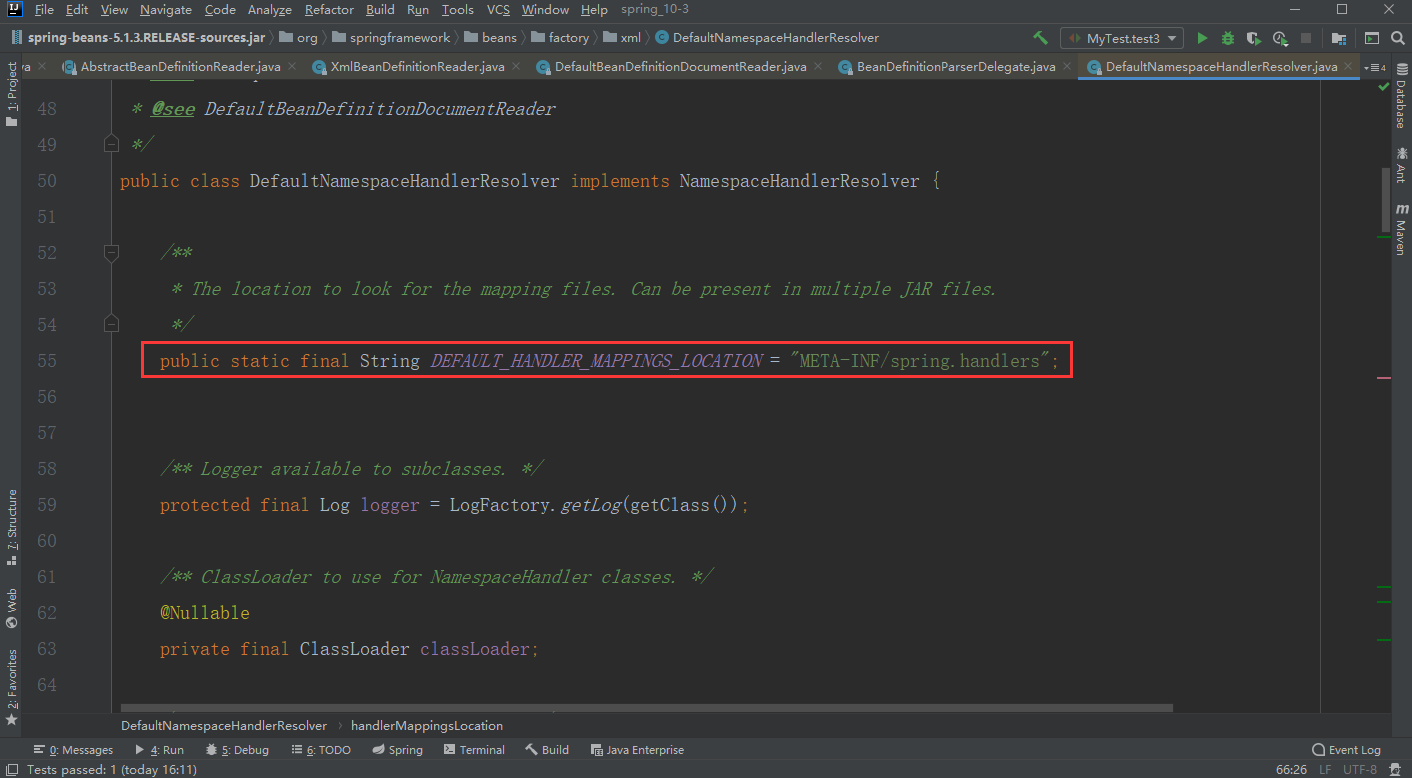Click the IntelliJ IDEA logo in title bar

(14, 9)
